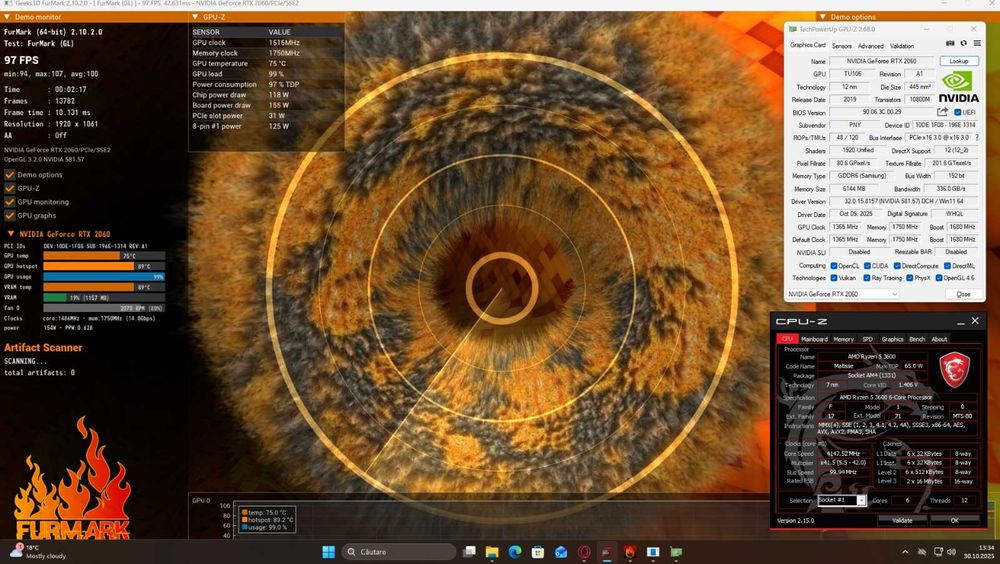
Task: Click the blue GPU usage bar
Action: click(x=104, y=277)
